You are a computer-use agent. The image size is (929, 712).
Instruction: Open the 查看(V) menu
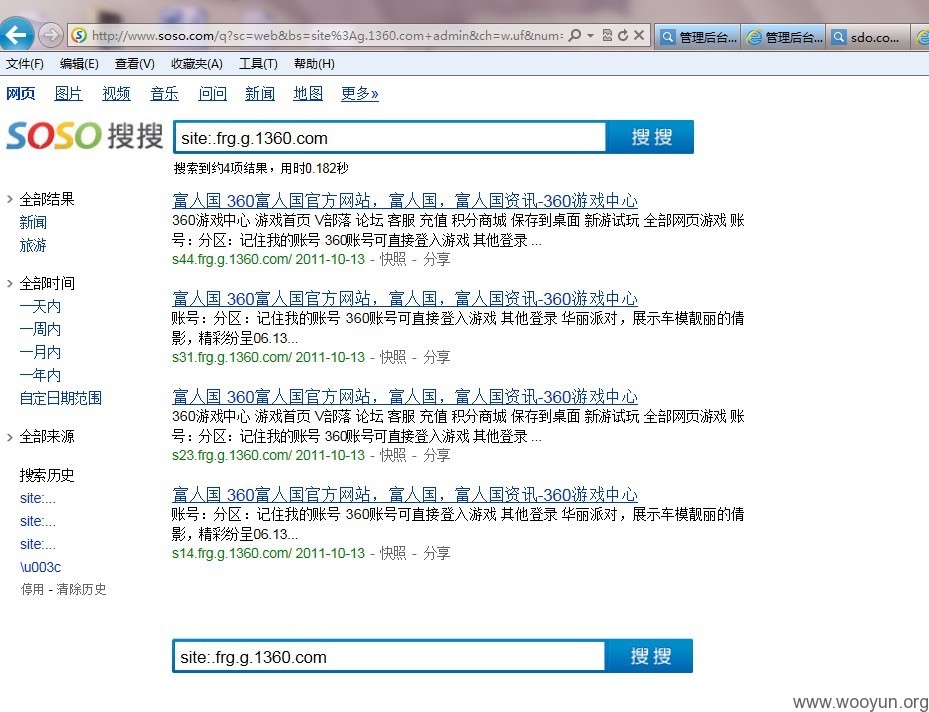click(134, 63)
